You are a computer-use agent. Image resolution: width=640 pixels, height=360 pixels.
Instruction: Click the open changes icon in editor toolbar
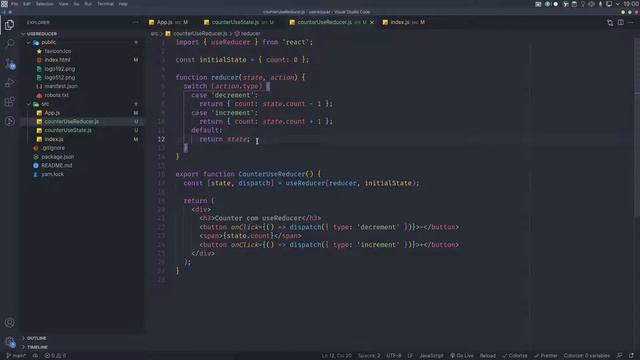pyautogui.click(x=610, y=22)
